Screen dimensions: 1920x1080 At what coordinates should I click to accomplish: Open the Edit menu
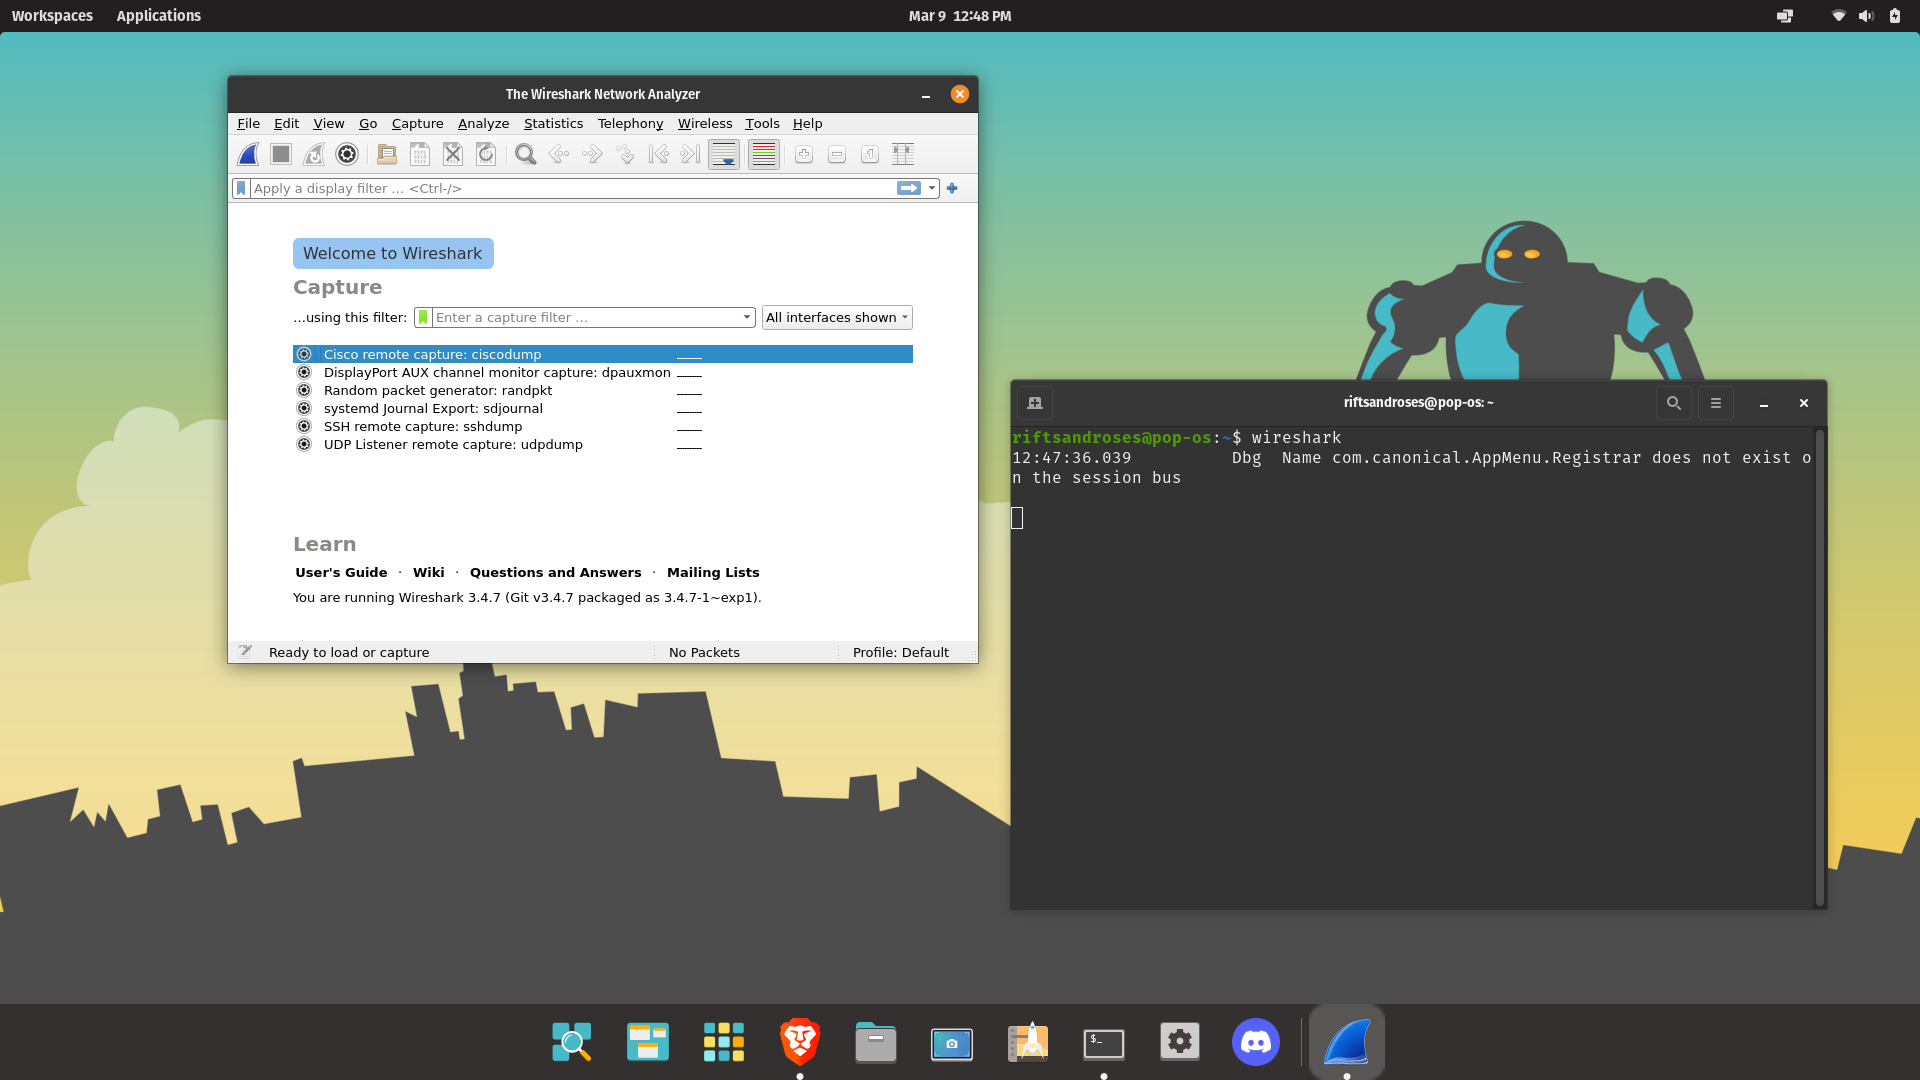coord(286,123)
